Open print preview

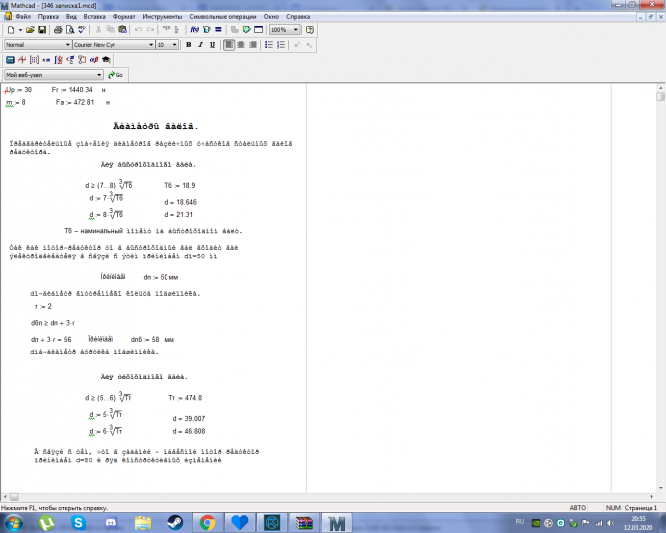click(70, 30)
